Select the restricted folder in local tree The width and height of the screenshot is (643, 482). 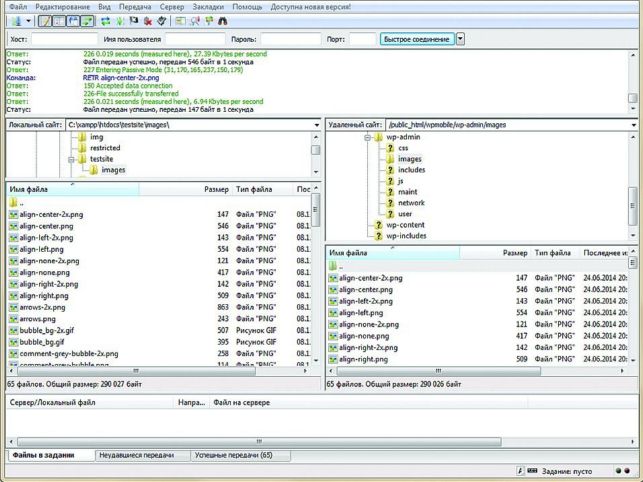[105, 148]
